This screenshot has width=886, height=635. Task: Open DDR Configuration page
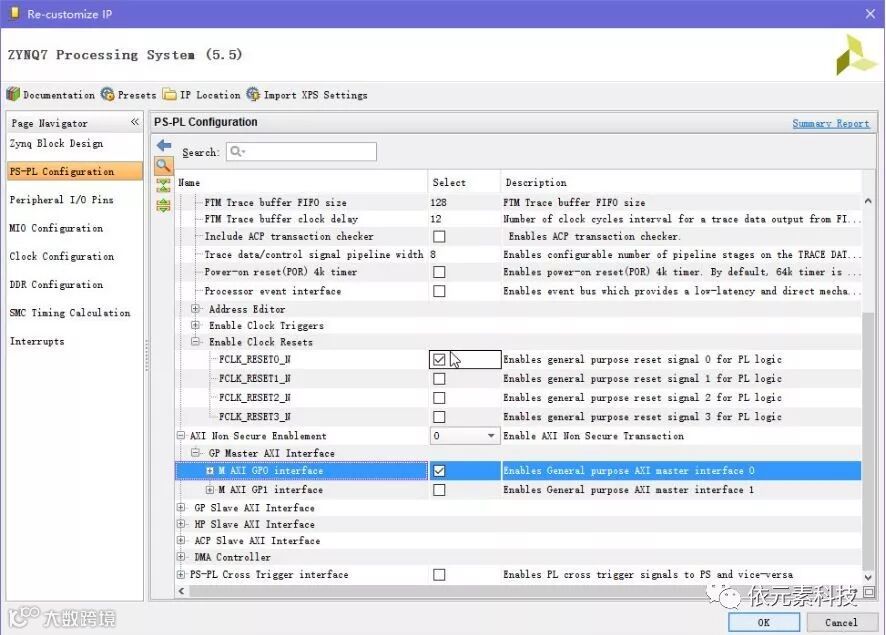coord(56,285)
